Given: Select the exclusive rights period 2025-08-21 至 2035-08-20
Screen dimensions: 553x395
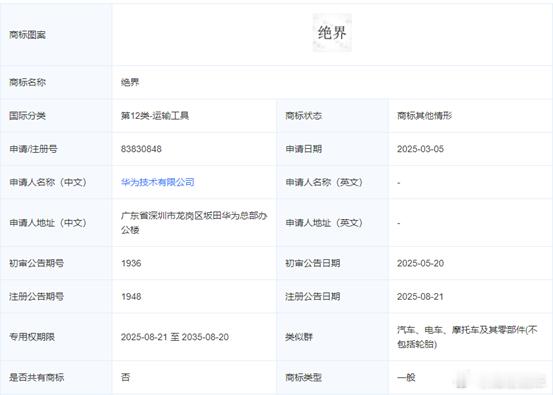Looking at the screenshot, I should [175, 337].
